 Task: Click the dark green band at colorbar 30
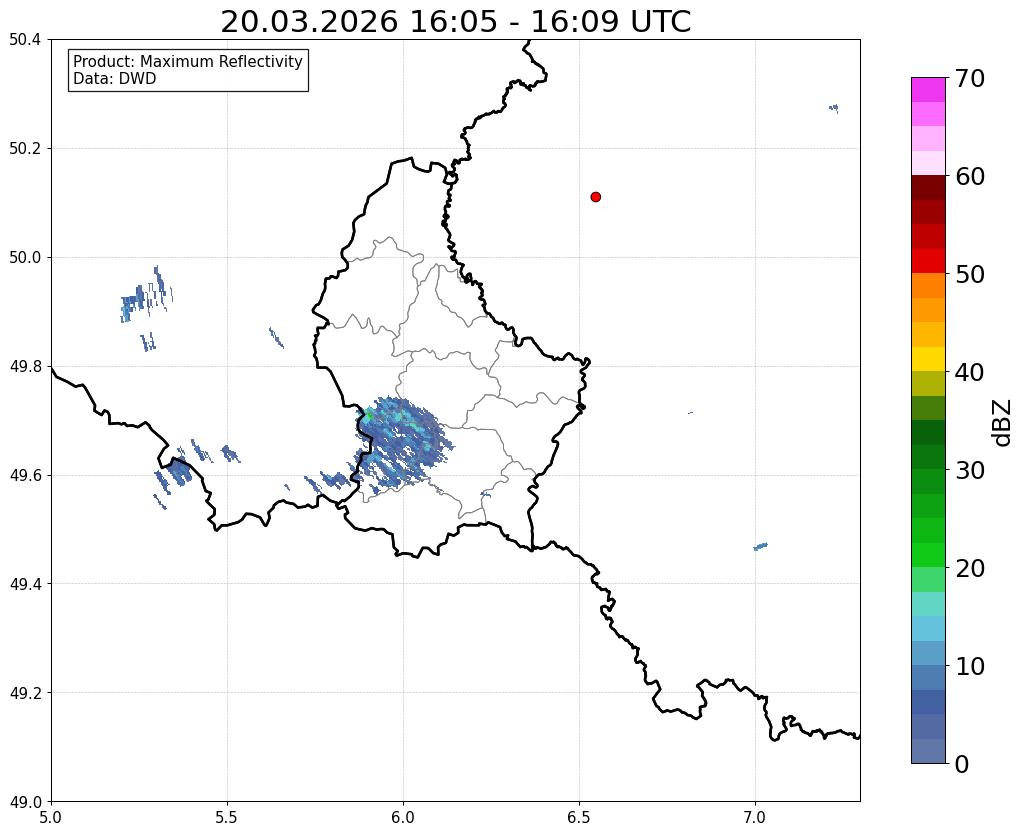(x=928, y=457)
